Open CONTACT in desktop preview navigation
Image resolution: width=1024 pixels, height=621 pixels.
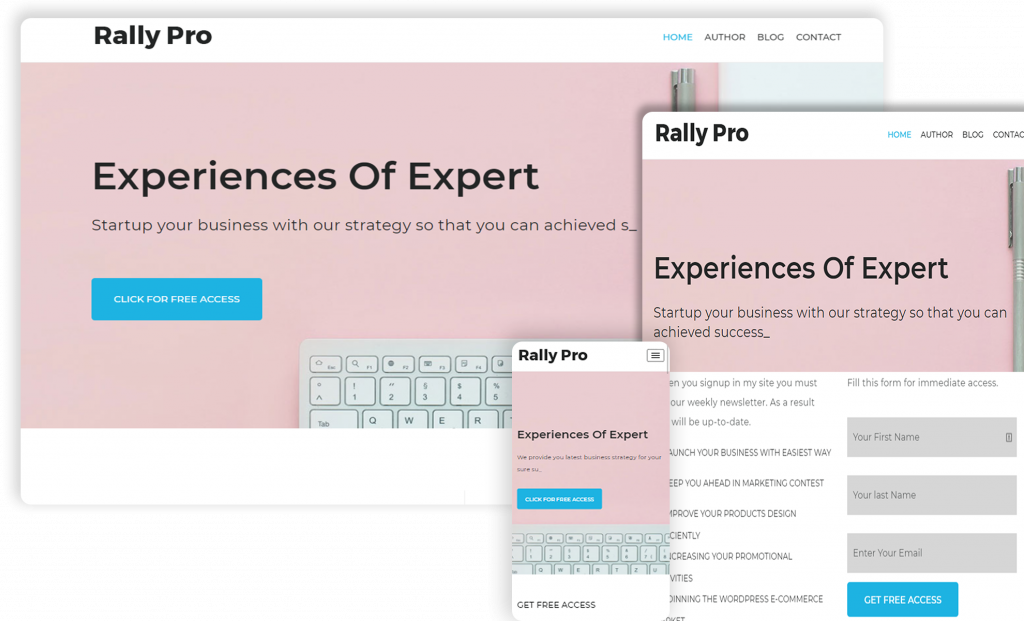click(818, 37)
